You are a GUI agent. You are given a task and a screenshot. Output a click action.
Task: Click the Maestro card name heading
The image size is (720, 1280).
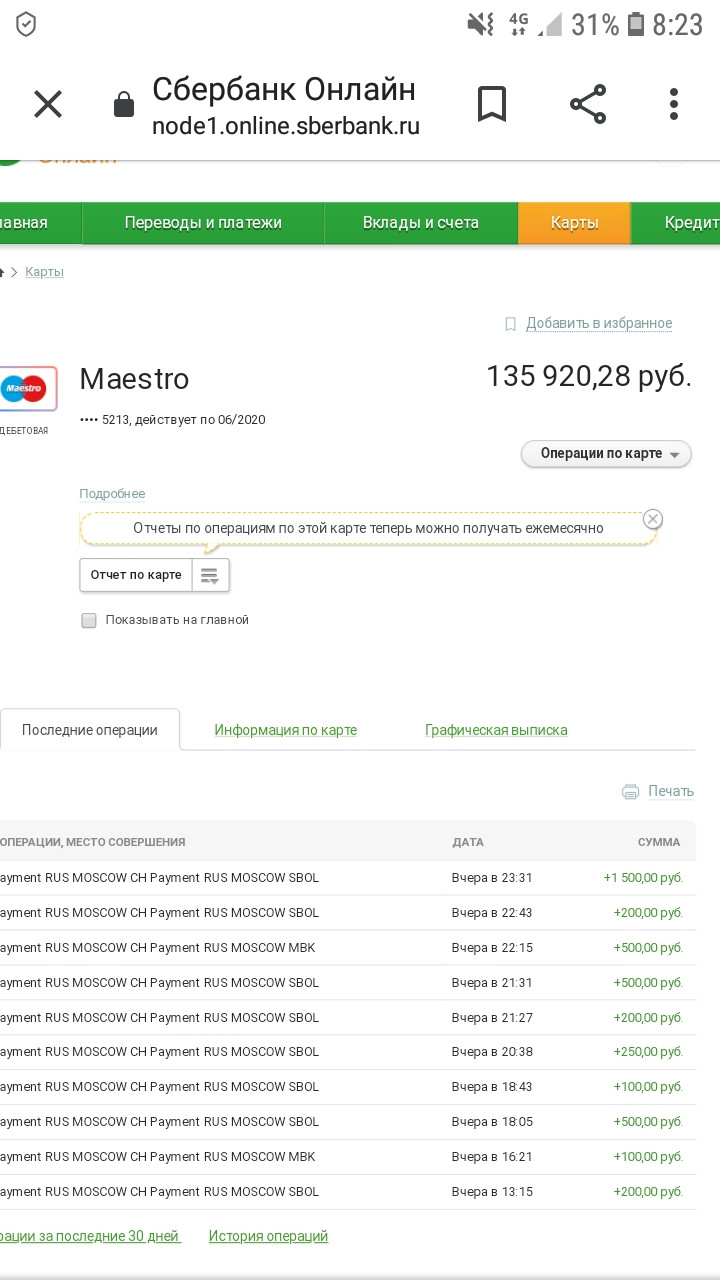134,379
